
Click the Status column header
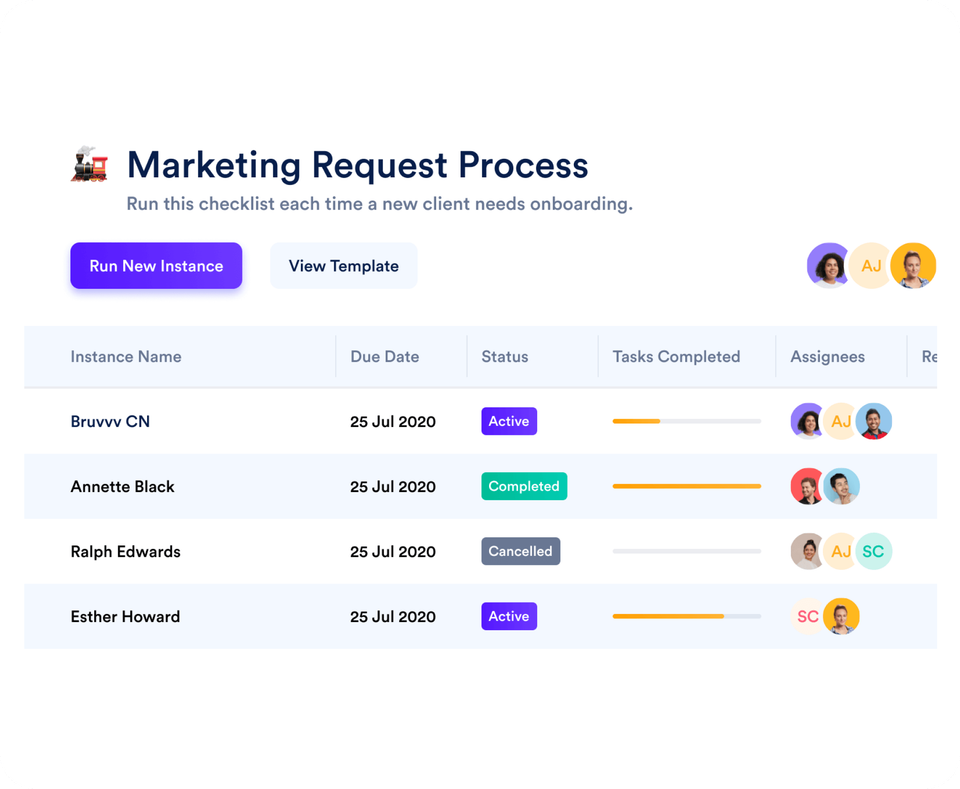pyautogui.click(x=504, y=356)
